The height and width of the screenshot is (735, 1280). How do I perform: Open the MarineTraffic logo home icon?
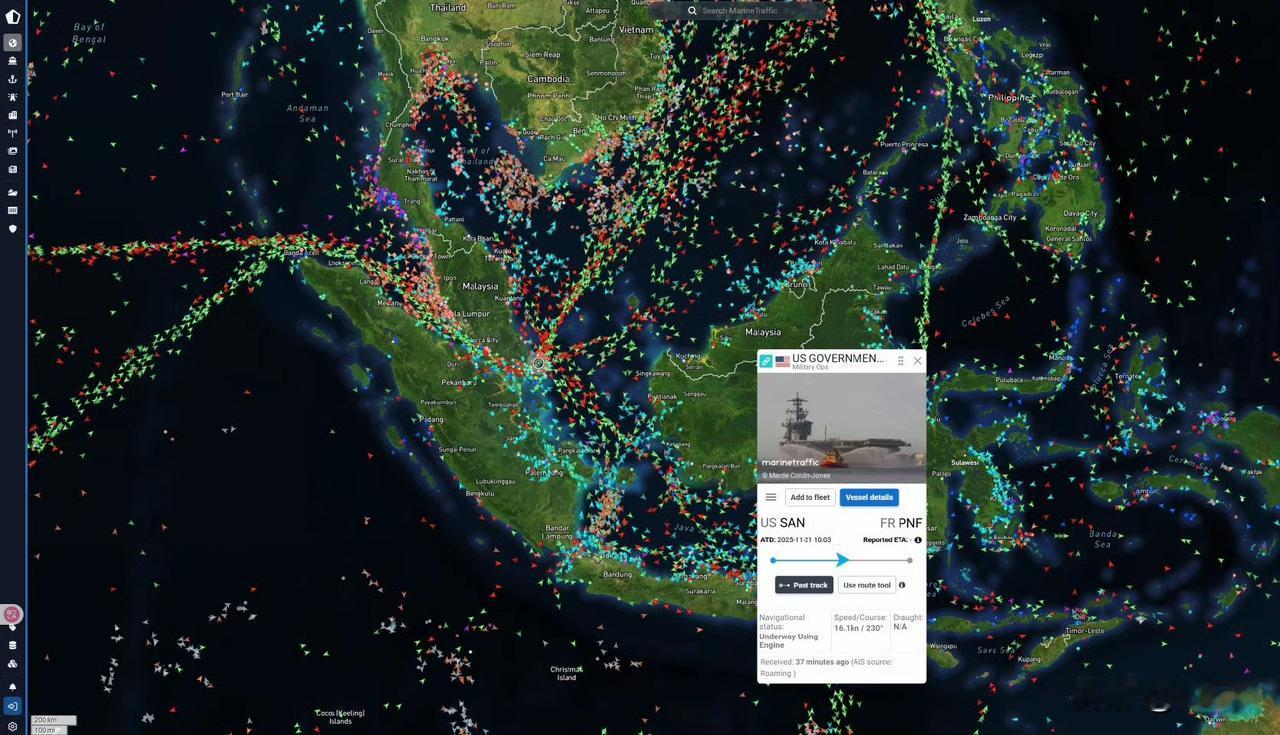tap(13, 16)
